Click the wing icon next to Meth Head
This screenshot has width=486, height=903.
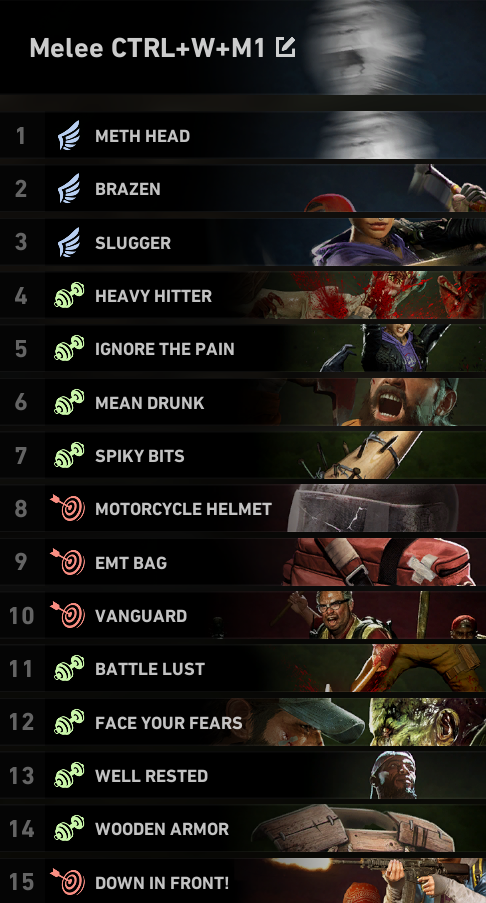(69, 136)
